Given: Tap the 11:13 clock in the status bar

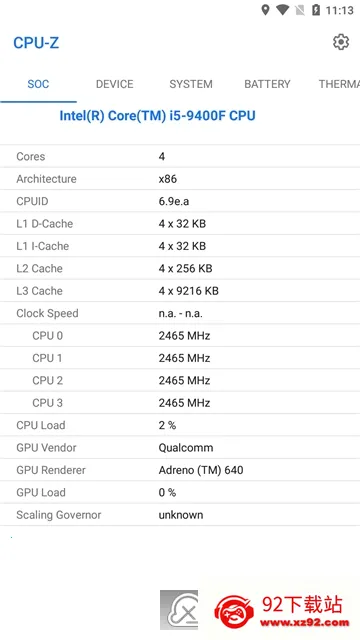Looking at the screenshot, I should (x=340, y=10).
